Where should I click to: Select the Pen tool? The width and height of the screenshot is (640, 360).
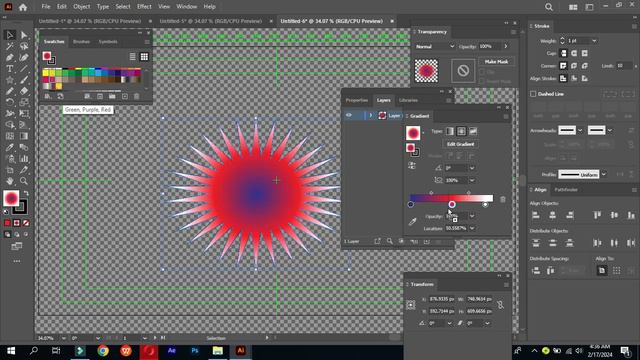coord(10,58)
